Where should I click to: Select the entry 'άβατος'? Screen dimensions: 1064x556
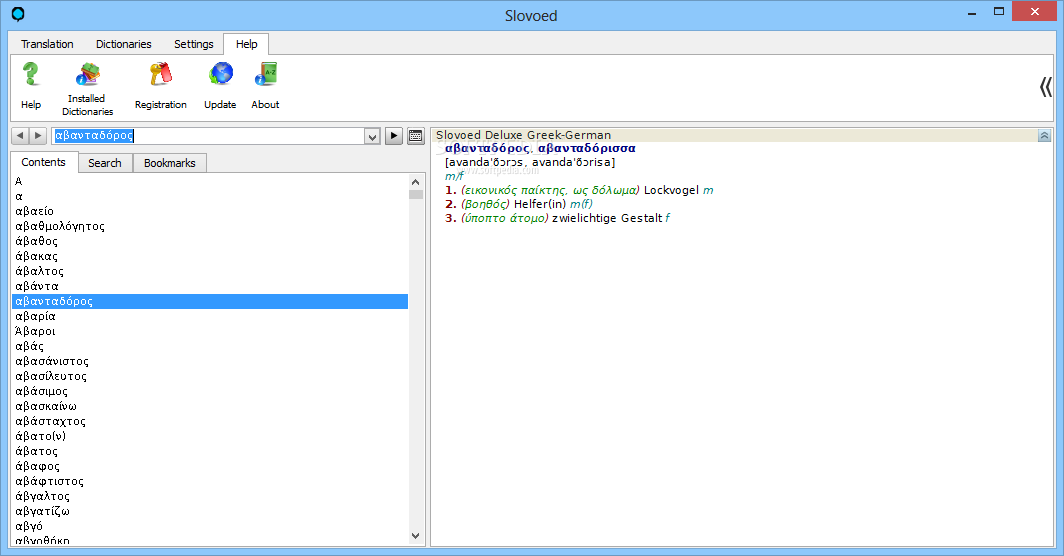pos(210,451)
